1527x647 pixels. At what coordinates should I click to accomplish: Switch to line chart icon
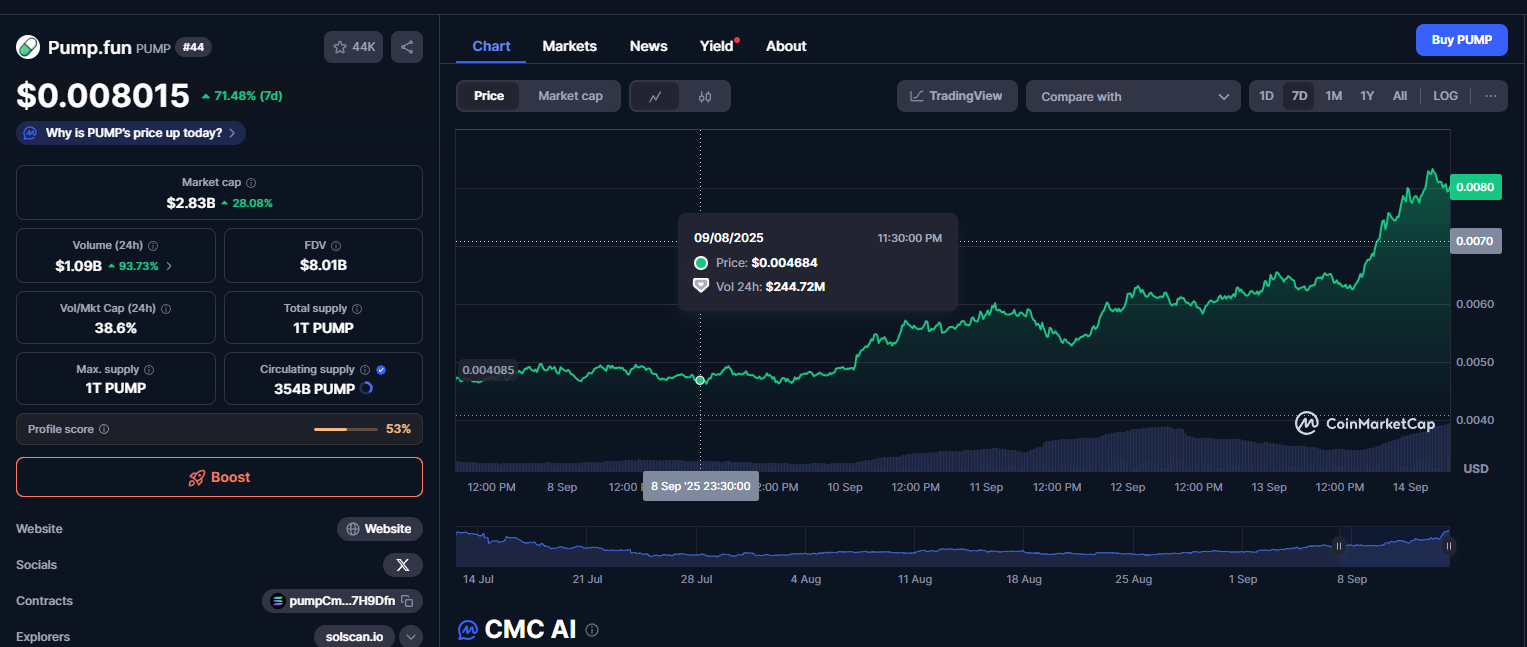[x=655, y=96]
